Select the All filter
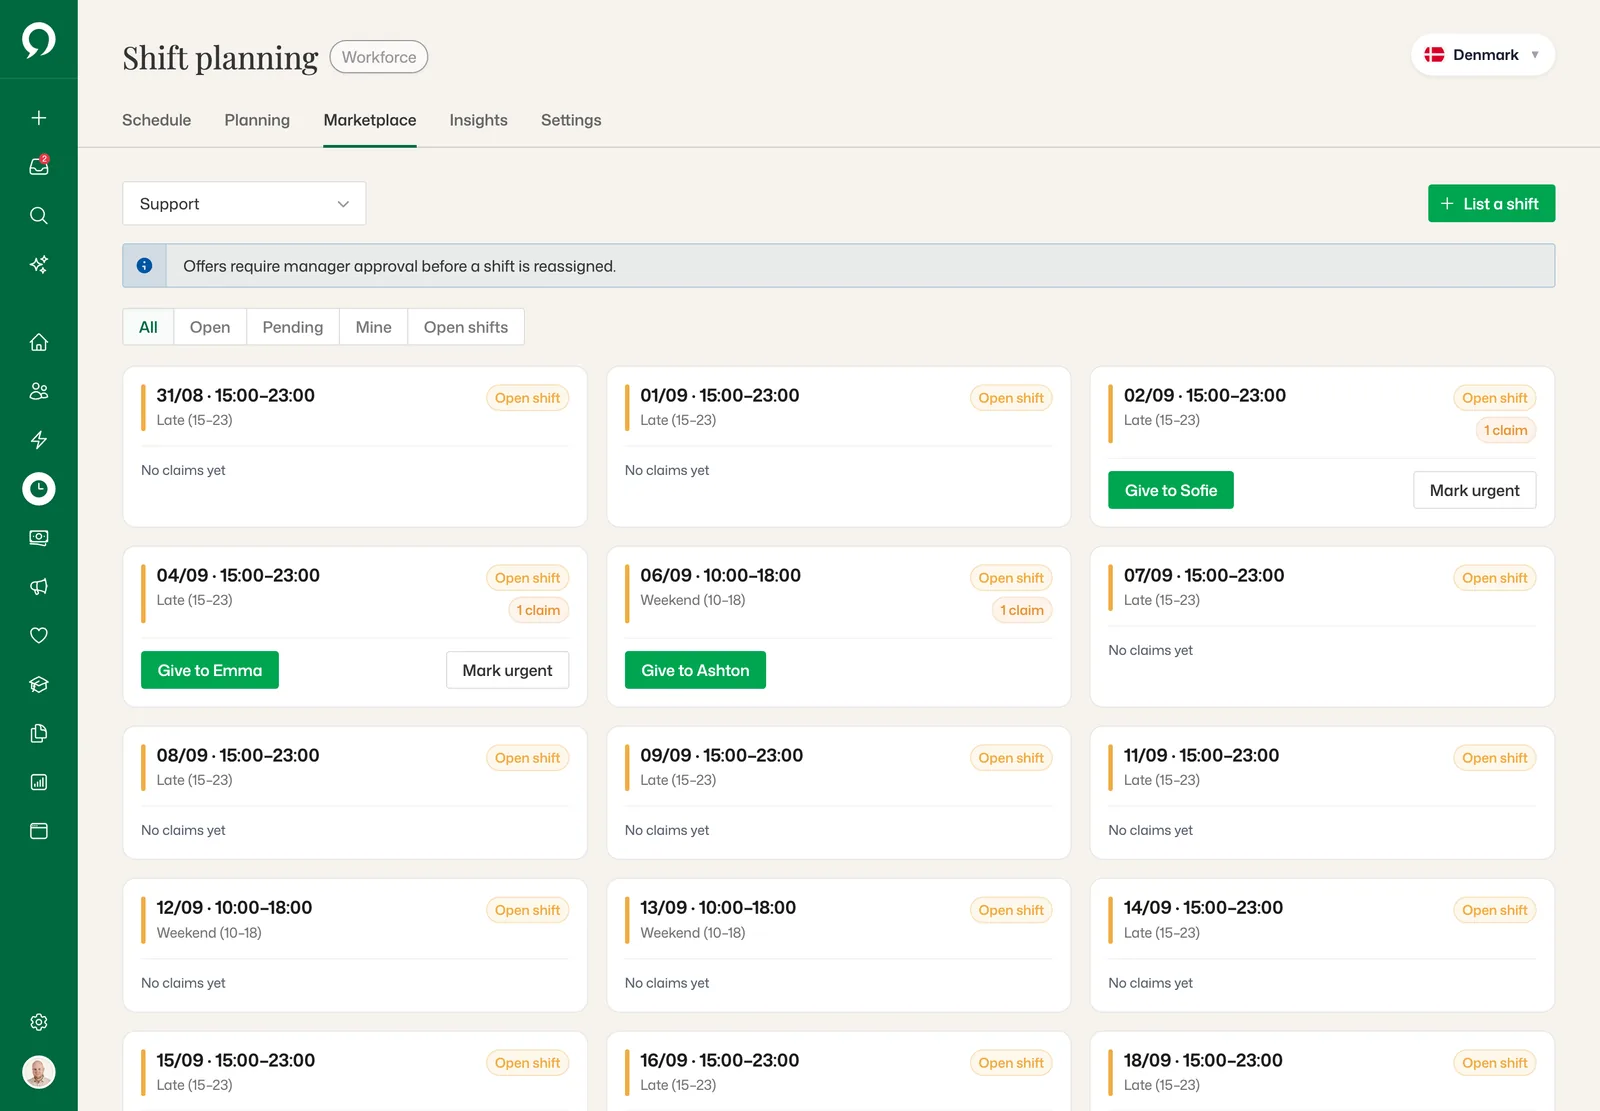This screenshot has height=1111, width=1600. tap(148, 327)
